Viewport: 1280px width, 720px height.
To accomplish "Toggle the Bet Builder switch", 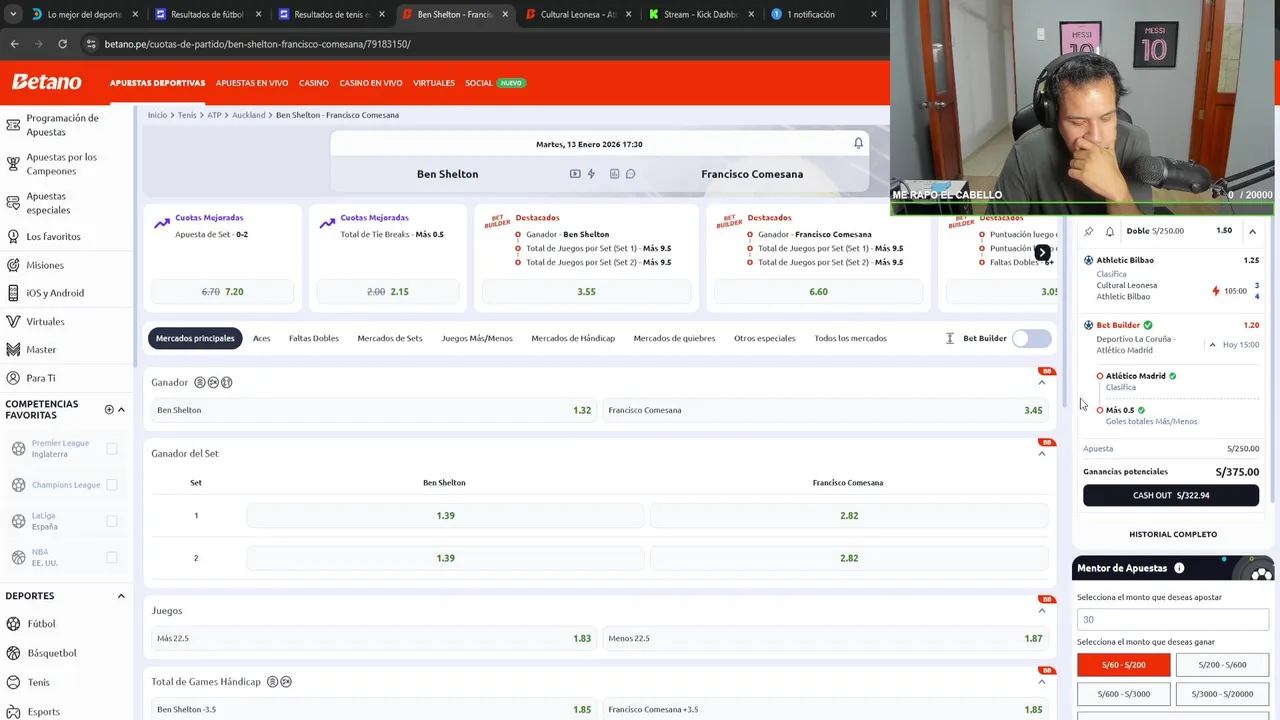I will pyautogui.click(x=1032, y=338).
